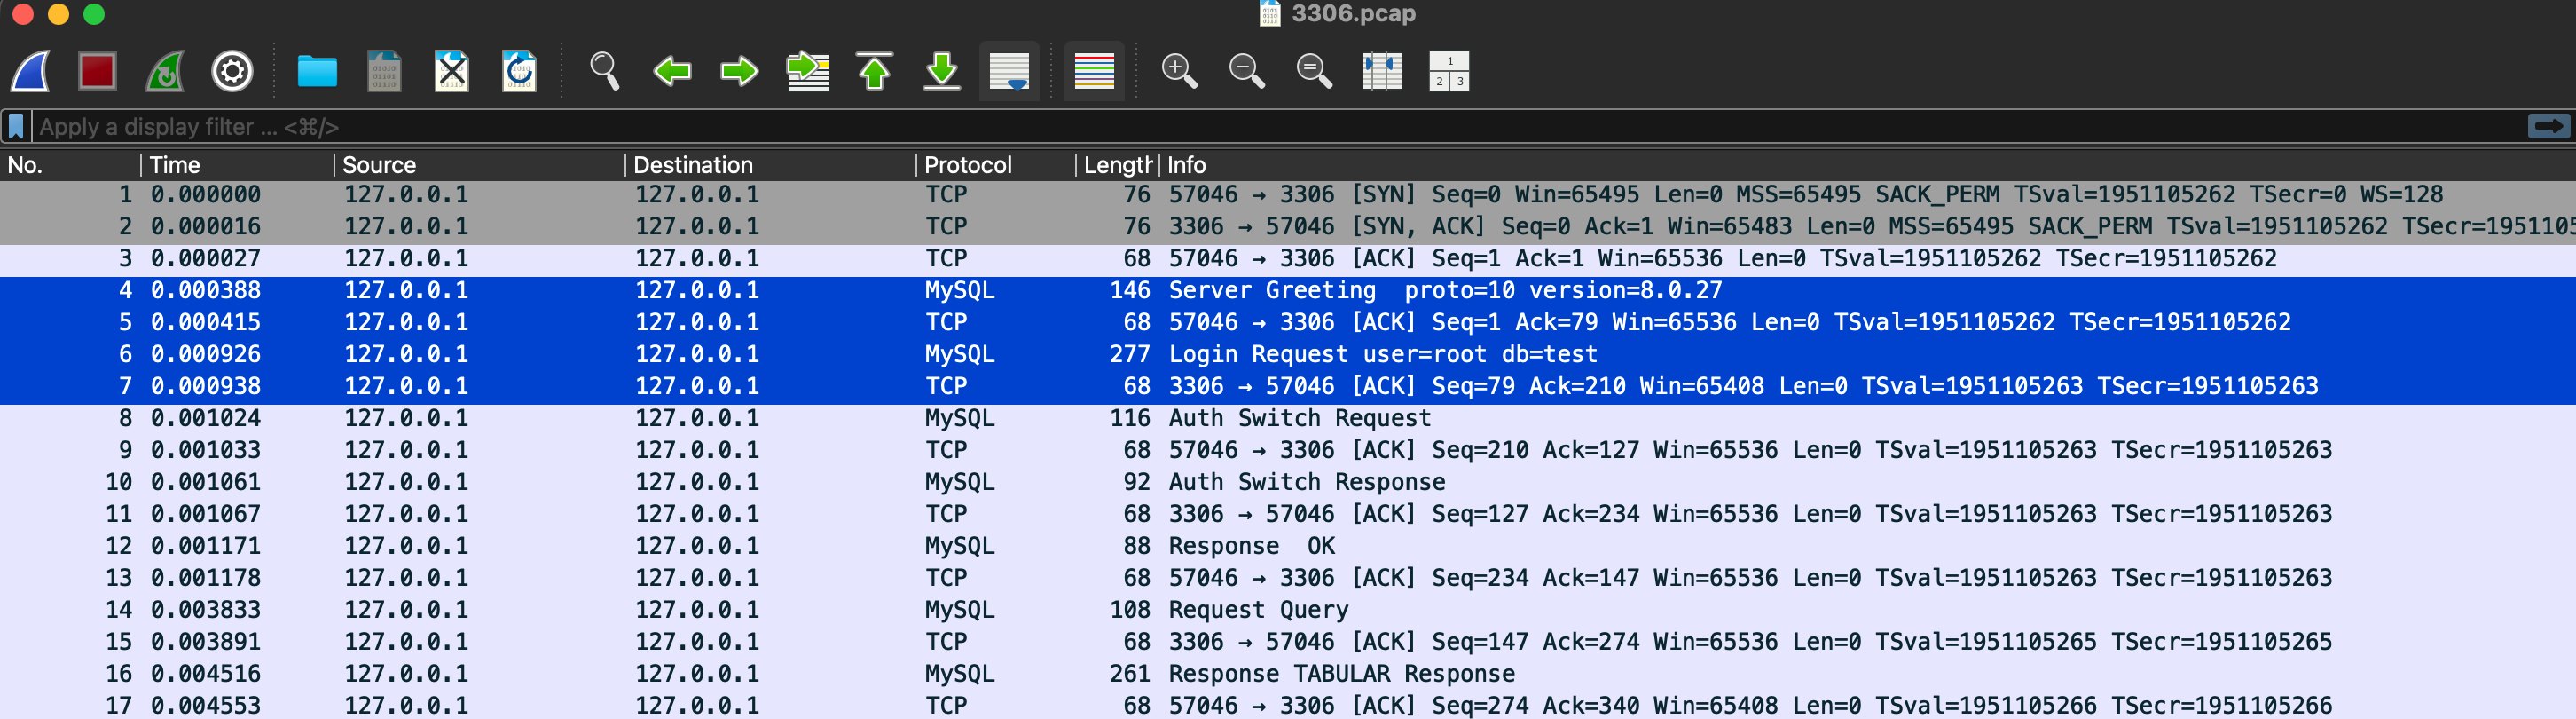Toggle packet colorization rules
Image resolution: width=2576 pixels, height=719 pixels.
pyautogui.click(x=1093, y=72)
